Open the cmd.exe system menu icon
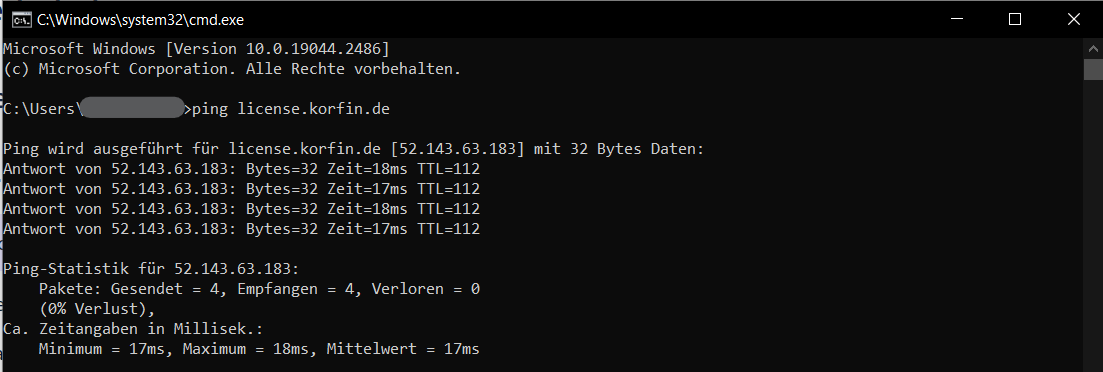This screenshot has height=372, width=1103. (21, 20)
